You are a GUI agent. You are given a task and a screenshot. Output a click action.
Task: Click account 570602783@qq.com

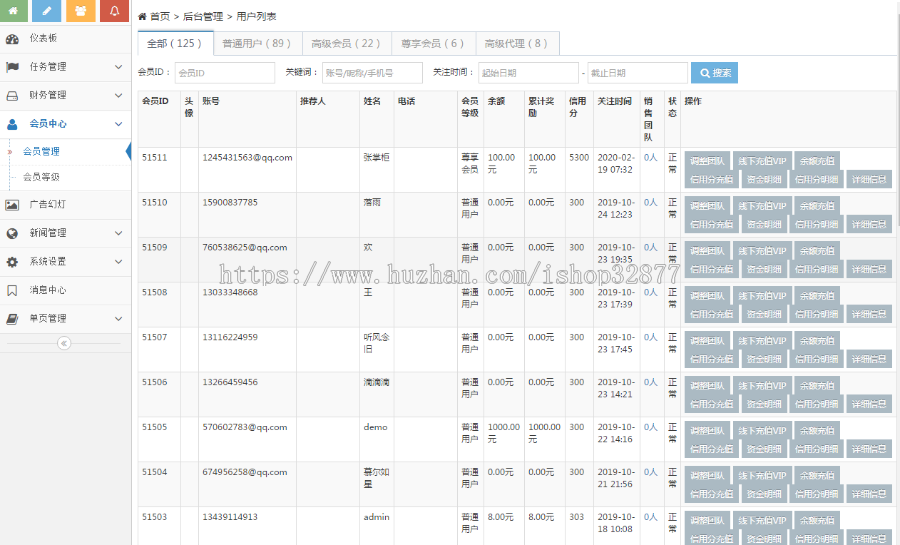click(245, 427)
